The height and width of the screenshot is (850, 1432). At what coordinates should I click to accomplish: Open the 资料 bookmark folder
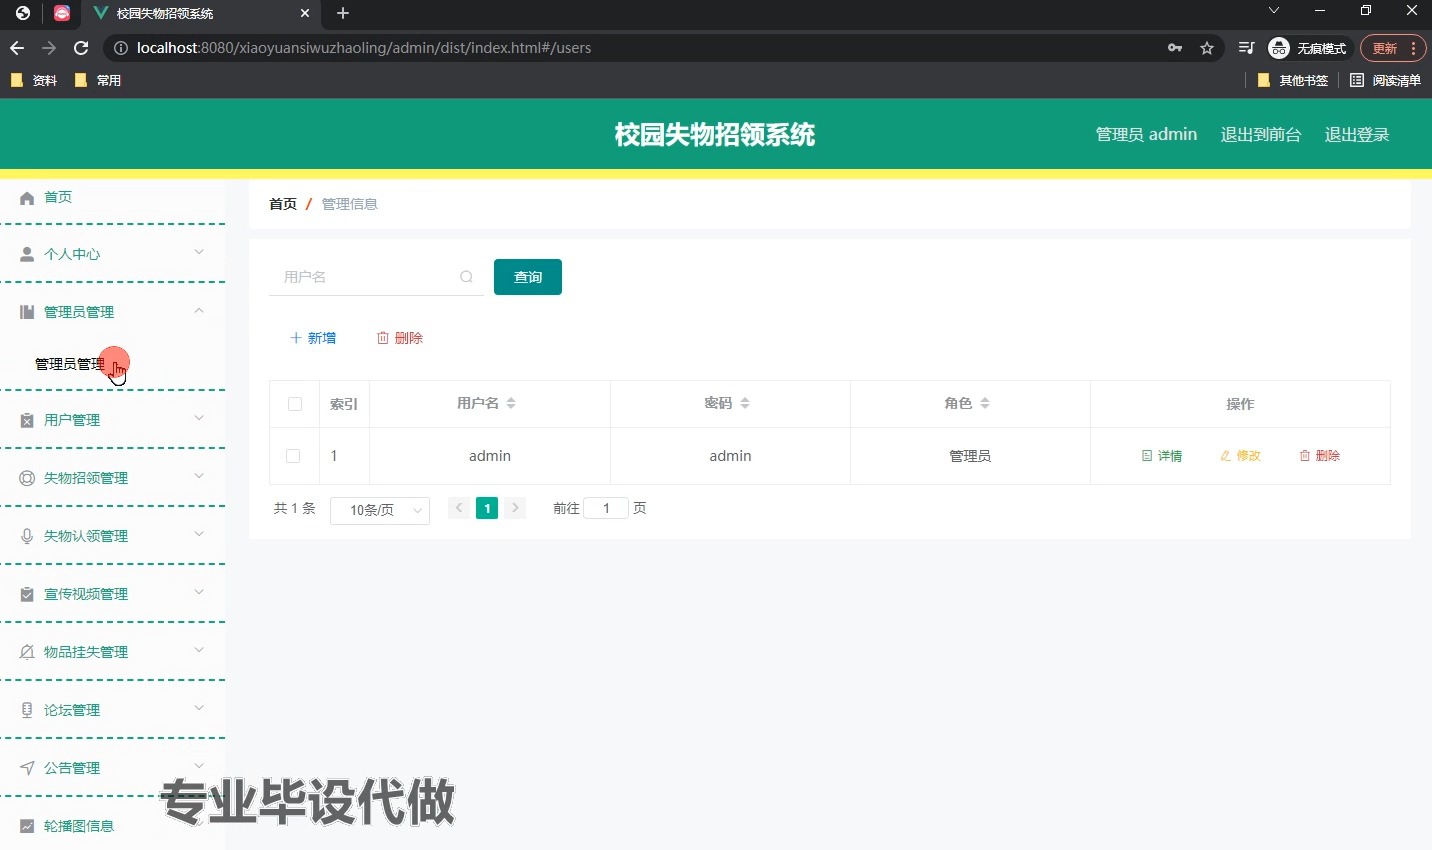(34, 80)
